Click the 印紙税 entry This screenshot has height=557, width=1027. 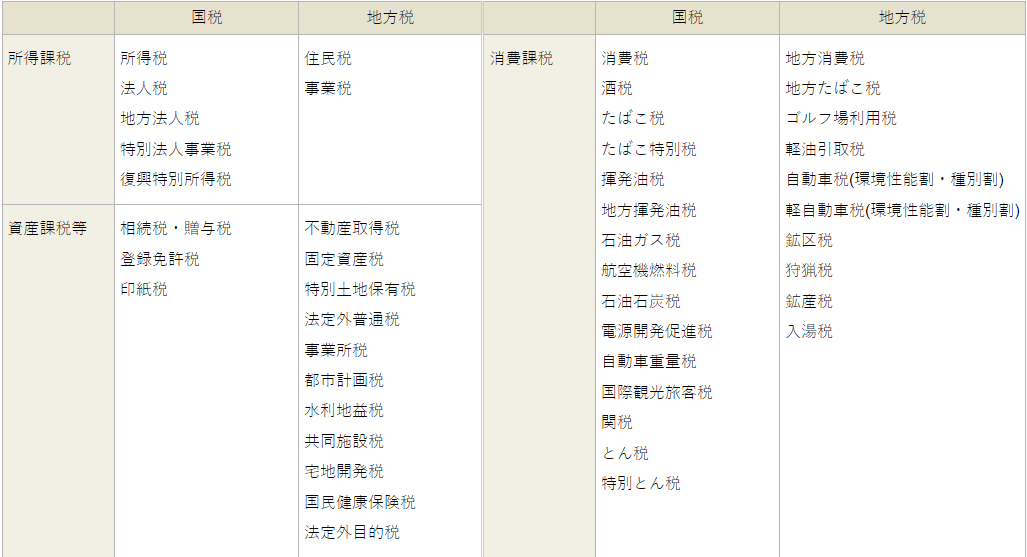coord(144,289)
